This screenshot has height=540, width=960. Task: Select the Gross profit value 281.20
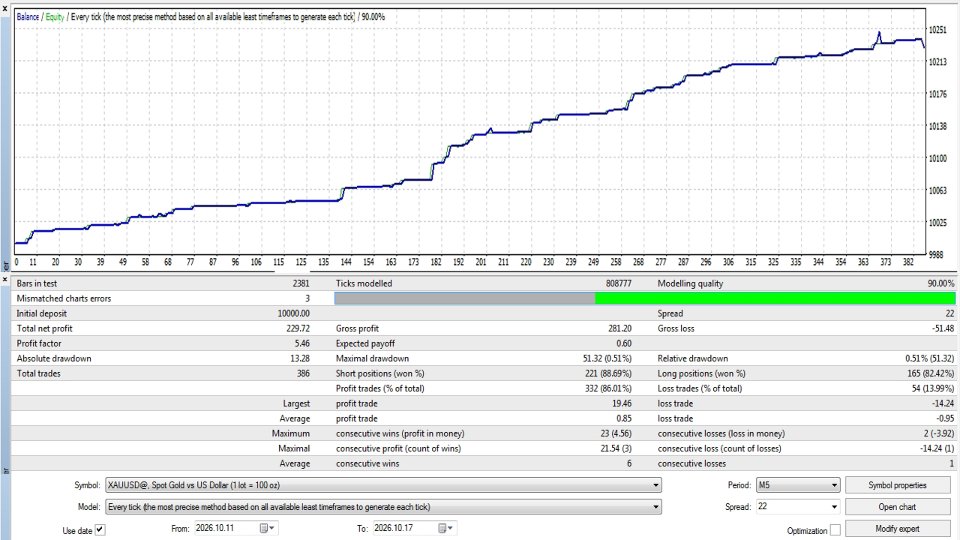(620, 328)
